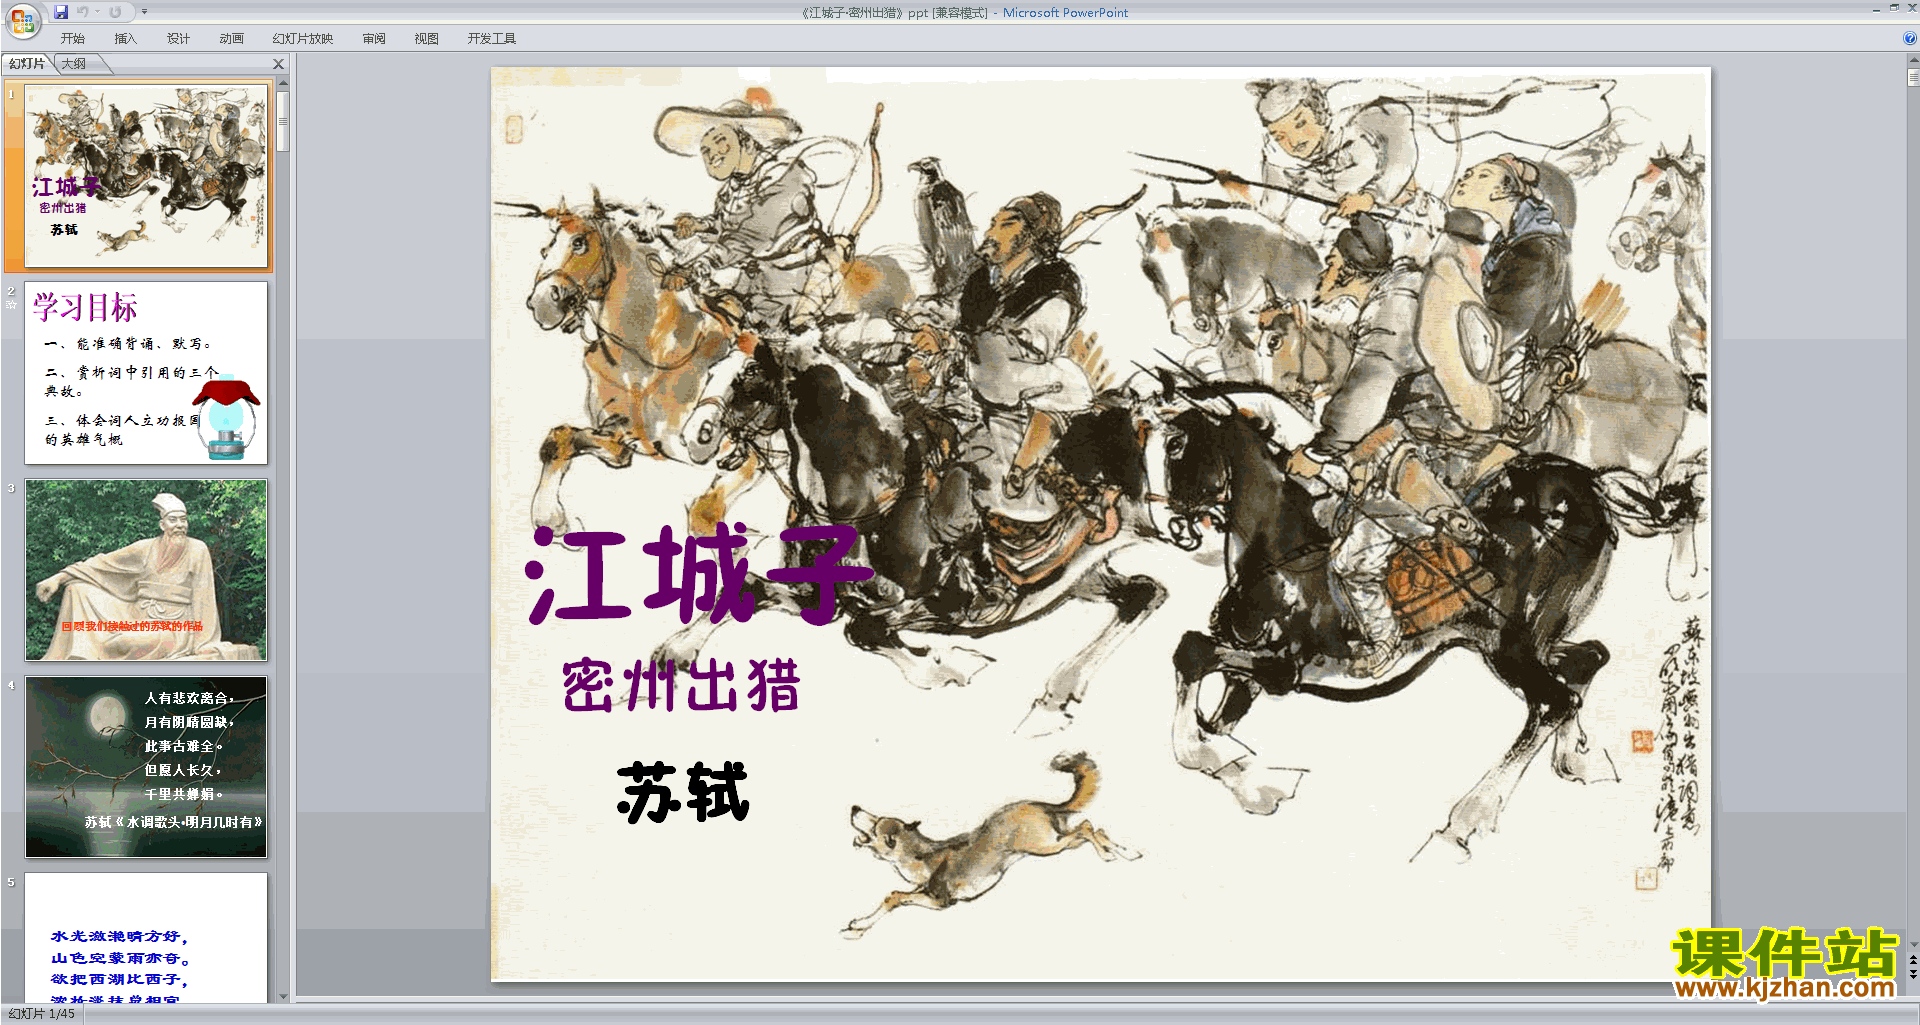Click the 江城子 title text on slide
The image size is (1920, 1025).
pyautogui.click(x=699, y=573)
